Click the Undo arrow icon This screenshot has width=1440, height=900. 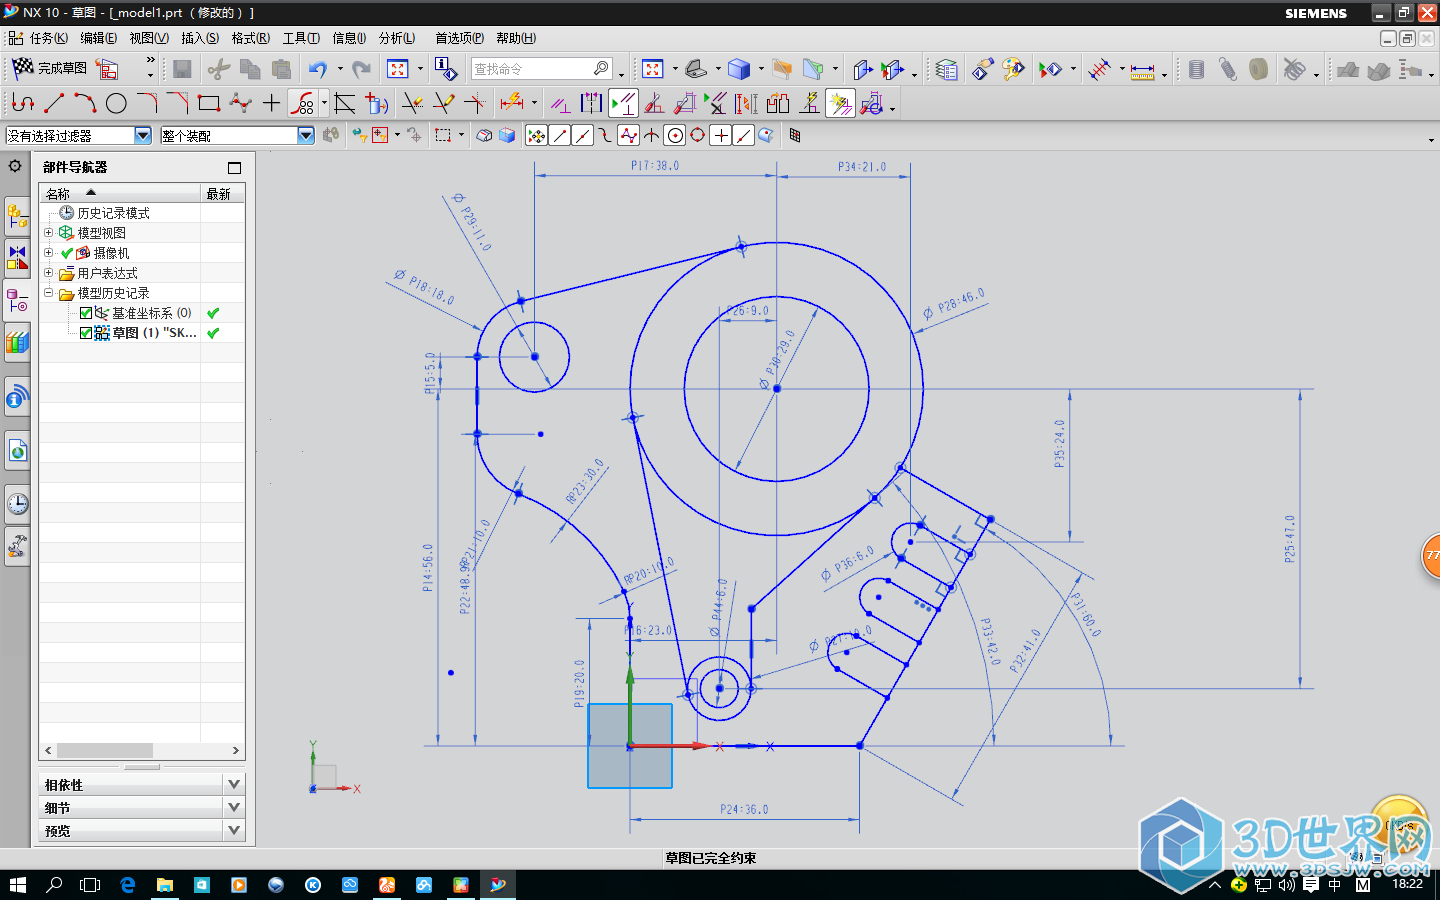[x=318, y=69]
